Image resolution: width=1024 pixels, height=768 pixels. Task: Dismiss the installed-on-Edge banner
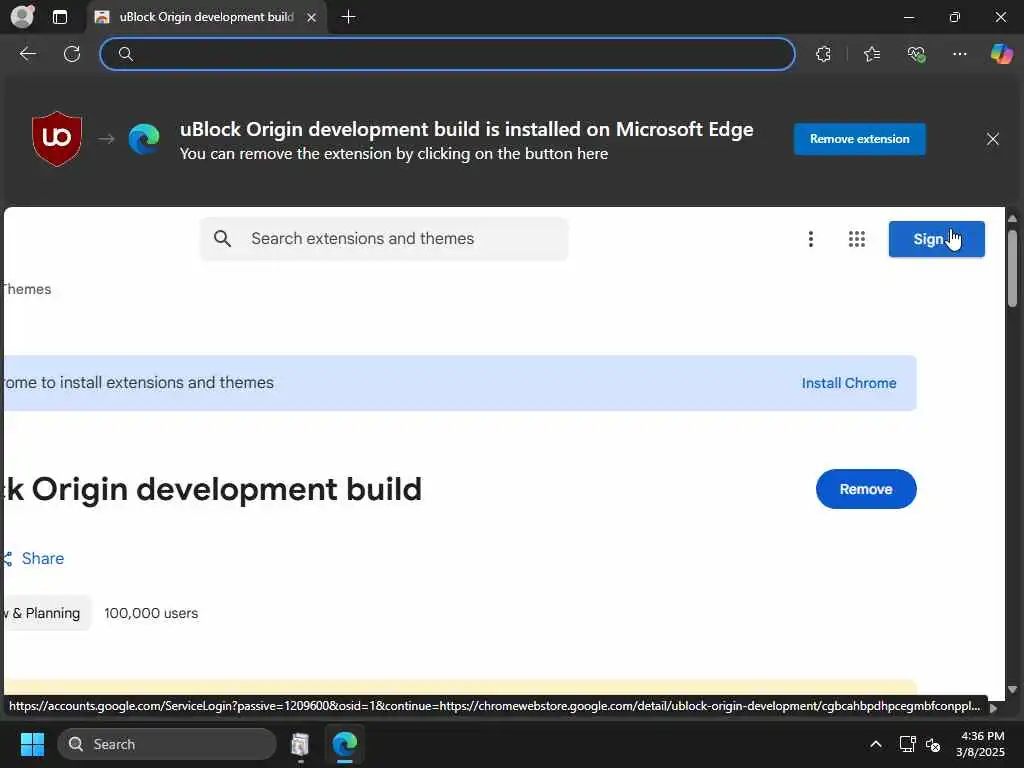(993, 139)
